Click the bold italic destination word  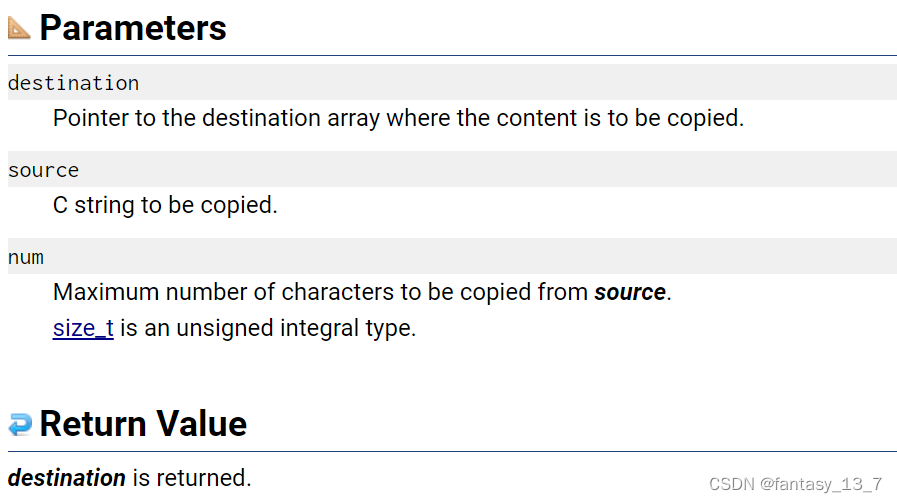pyautogui.click(x=67, y=478)
